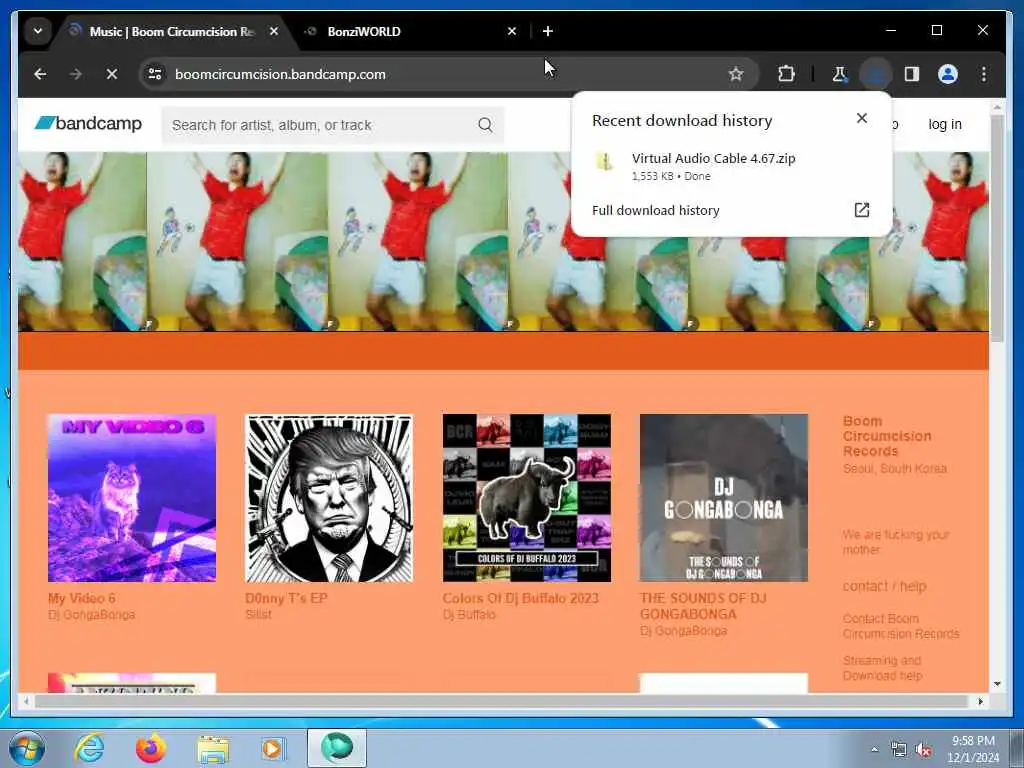Click the search magnifier icon
Viewport: 1024px width, 768px height.
coord(485,125)
